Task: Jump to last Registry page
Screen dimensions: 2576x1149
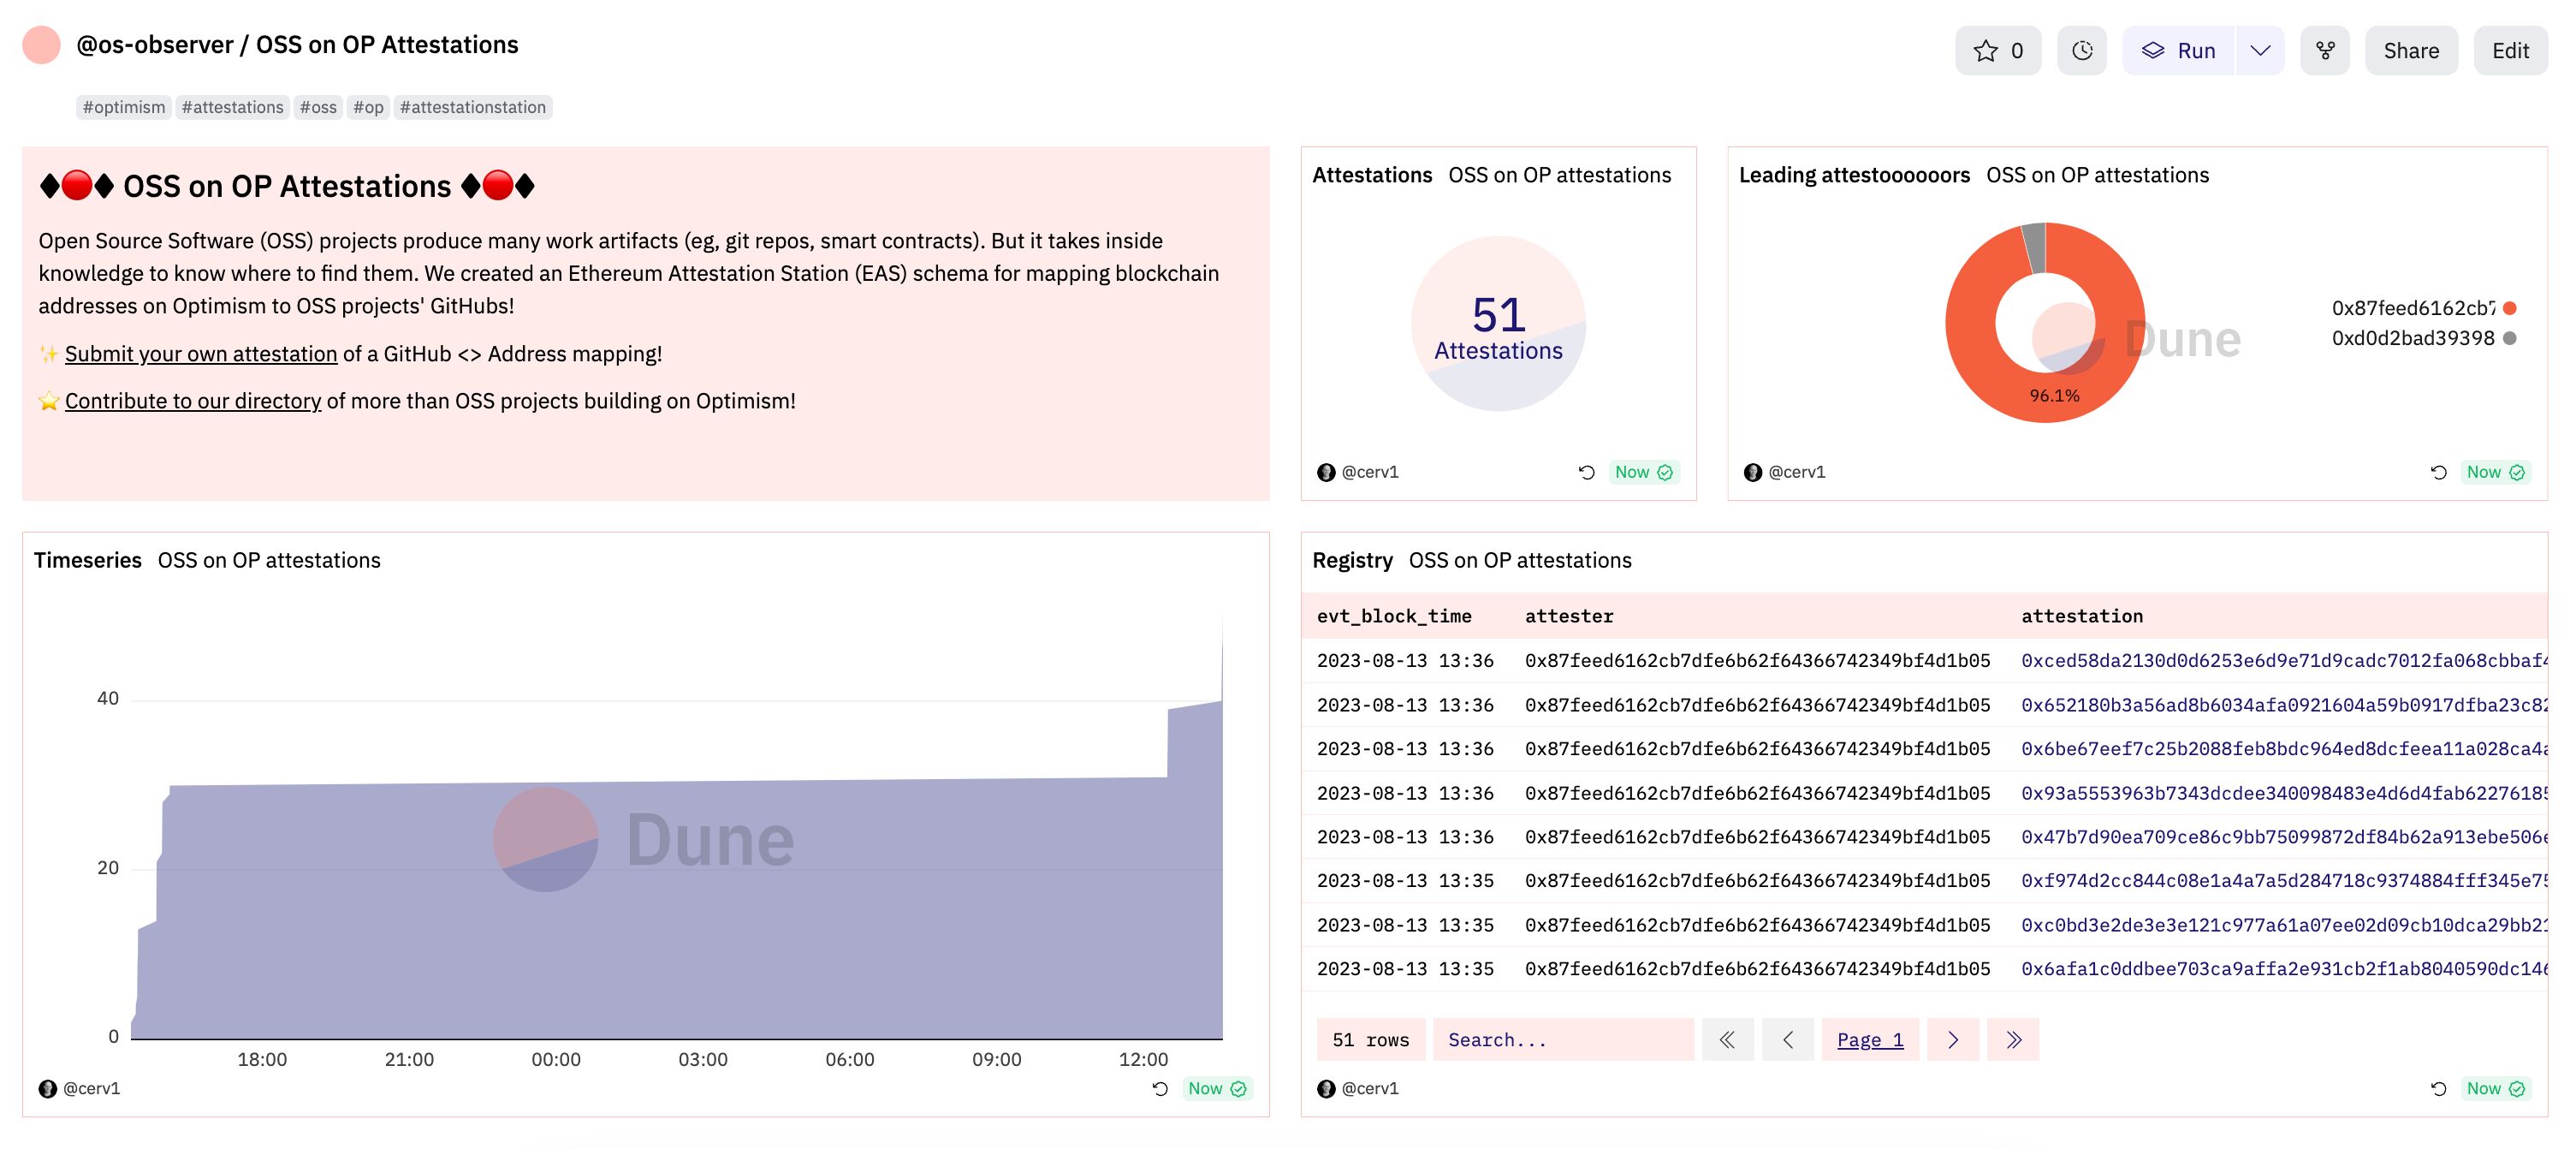Action: pos(2013,1040)
